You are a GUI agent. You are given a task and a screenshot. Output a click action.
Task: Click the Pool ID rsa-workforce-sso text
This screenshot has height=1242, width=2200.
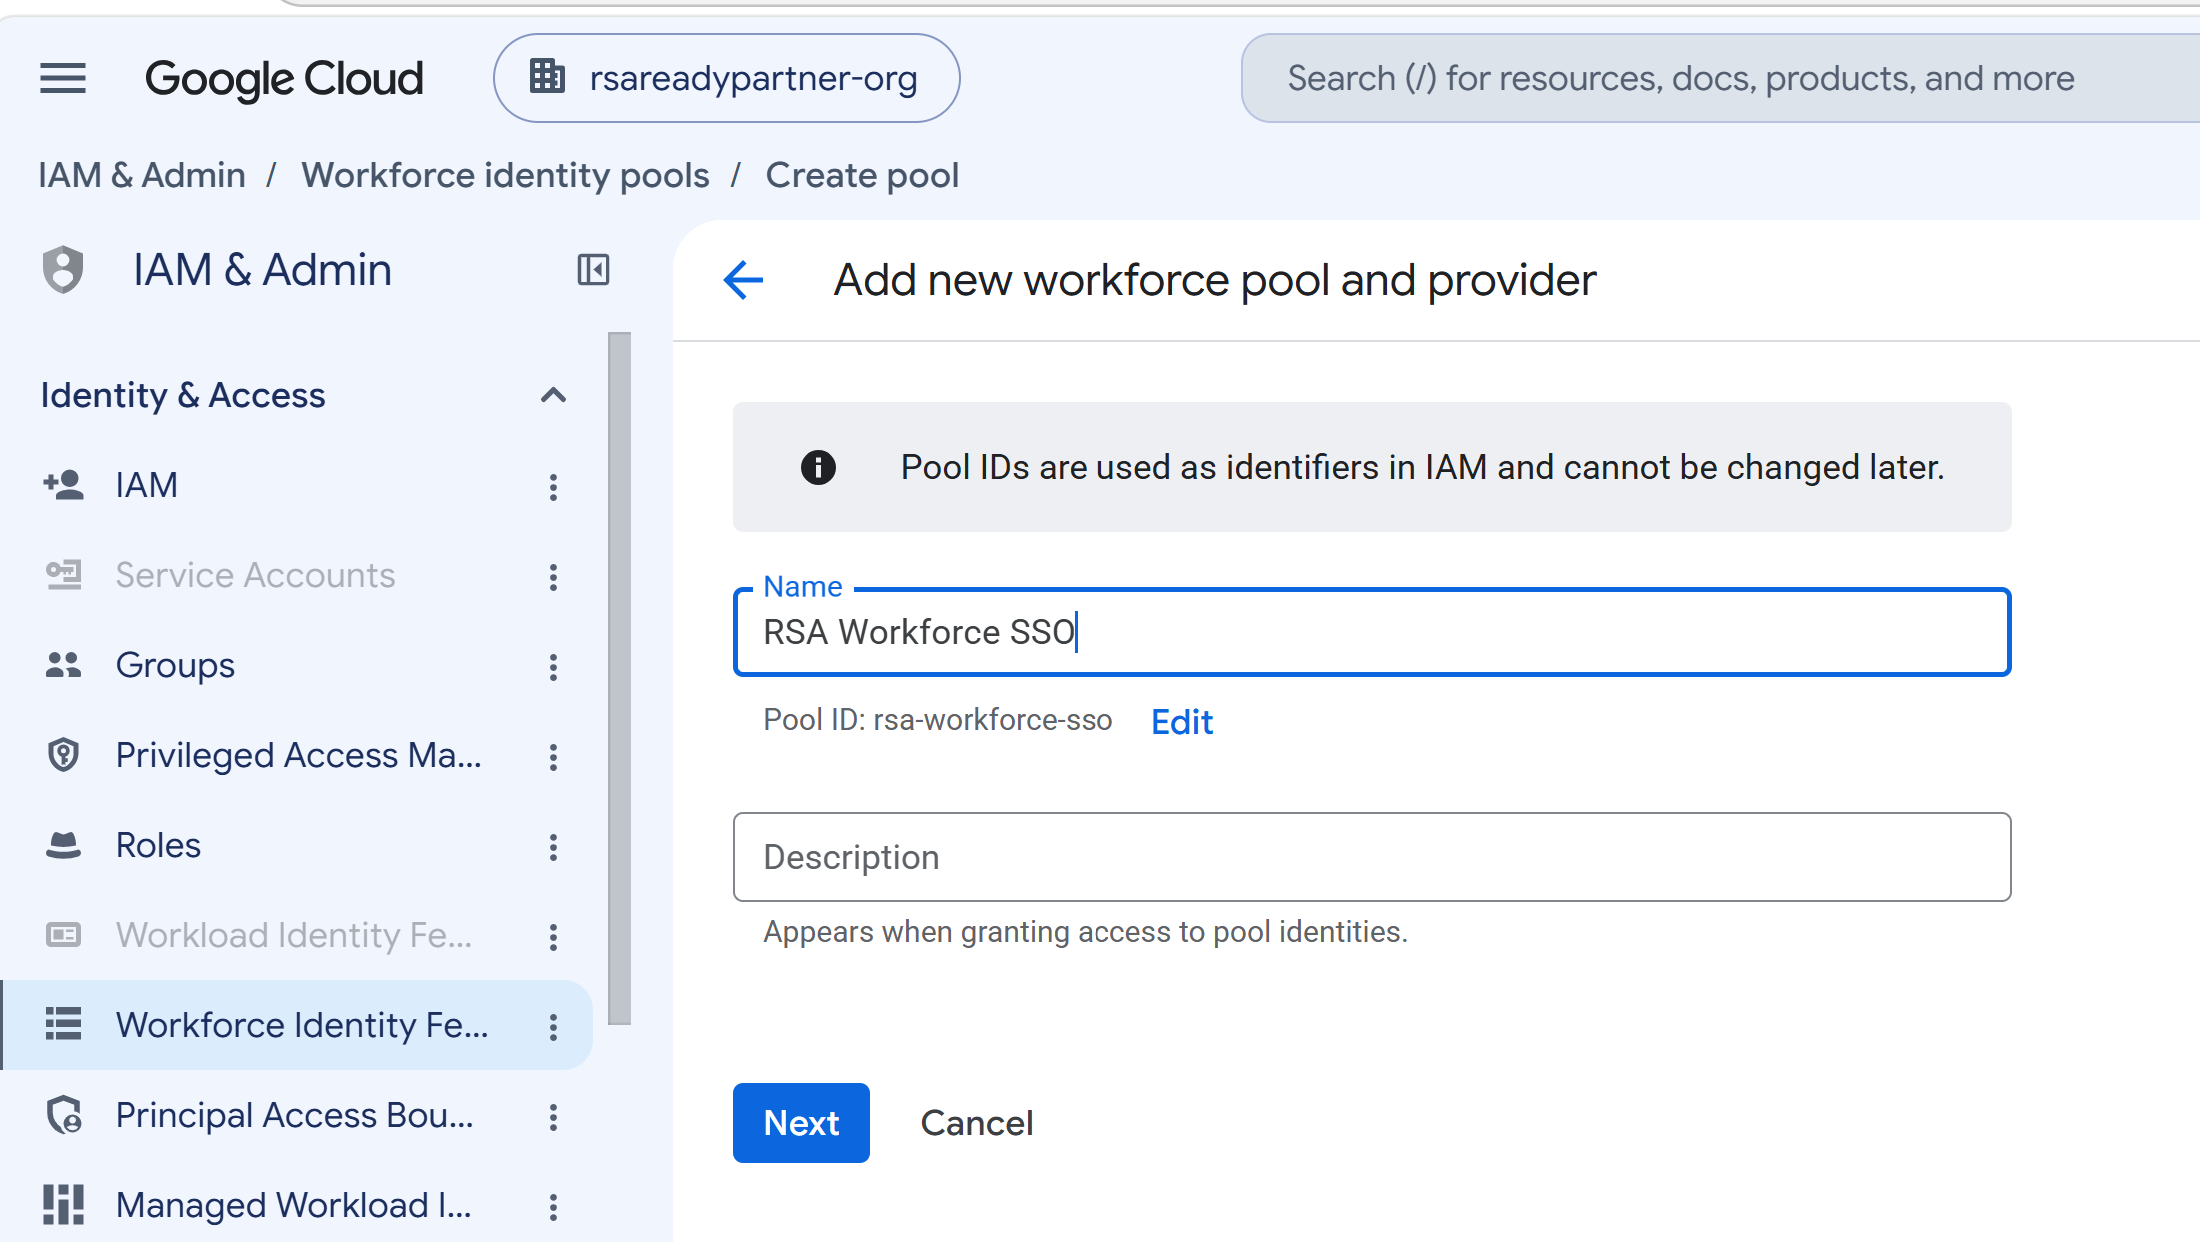click(x=937, y=720)
